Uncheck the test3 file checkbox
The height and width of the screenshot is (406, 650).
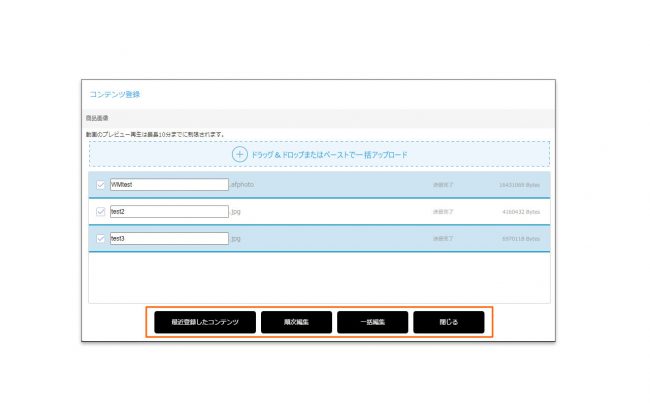coord(100,238)
